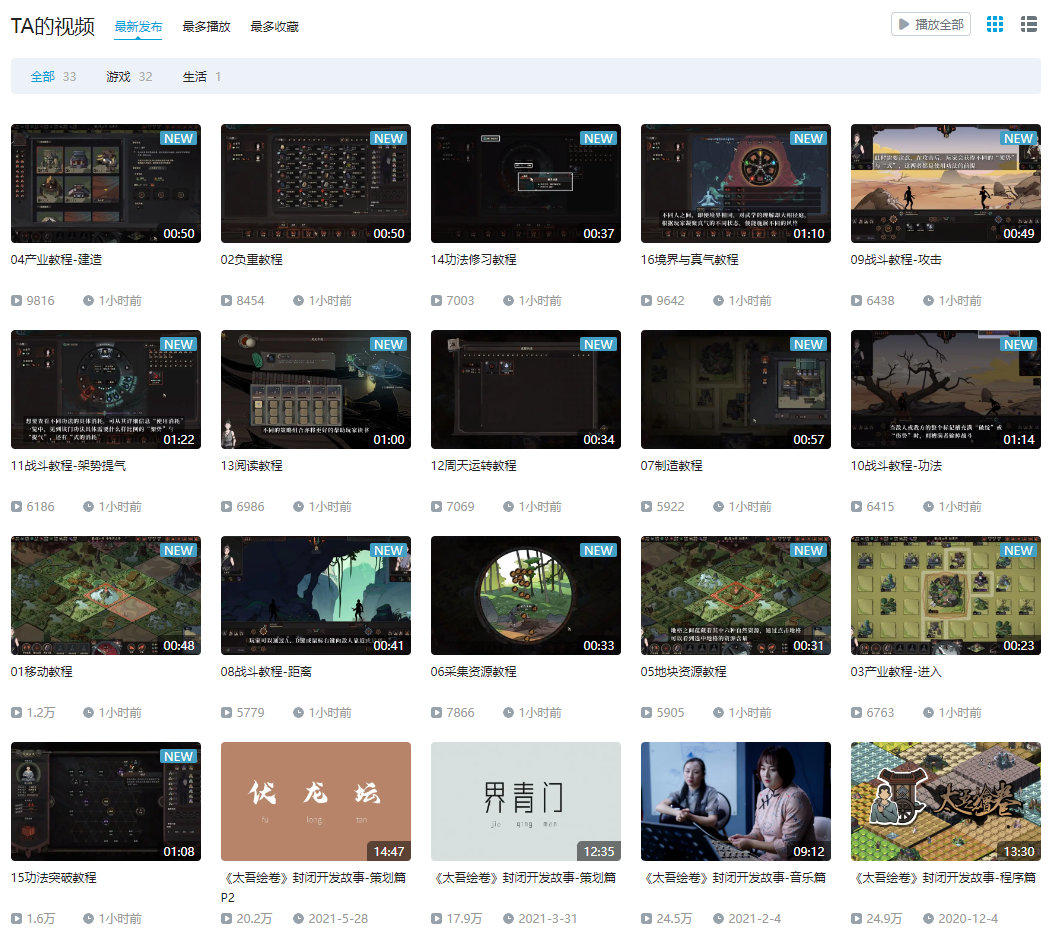Screen dimensions: 1057x935
Task: Click clock icon under 02负重教程
Action: pyautogui.click(x=298, y=301)
